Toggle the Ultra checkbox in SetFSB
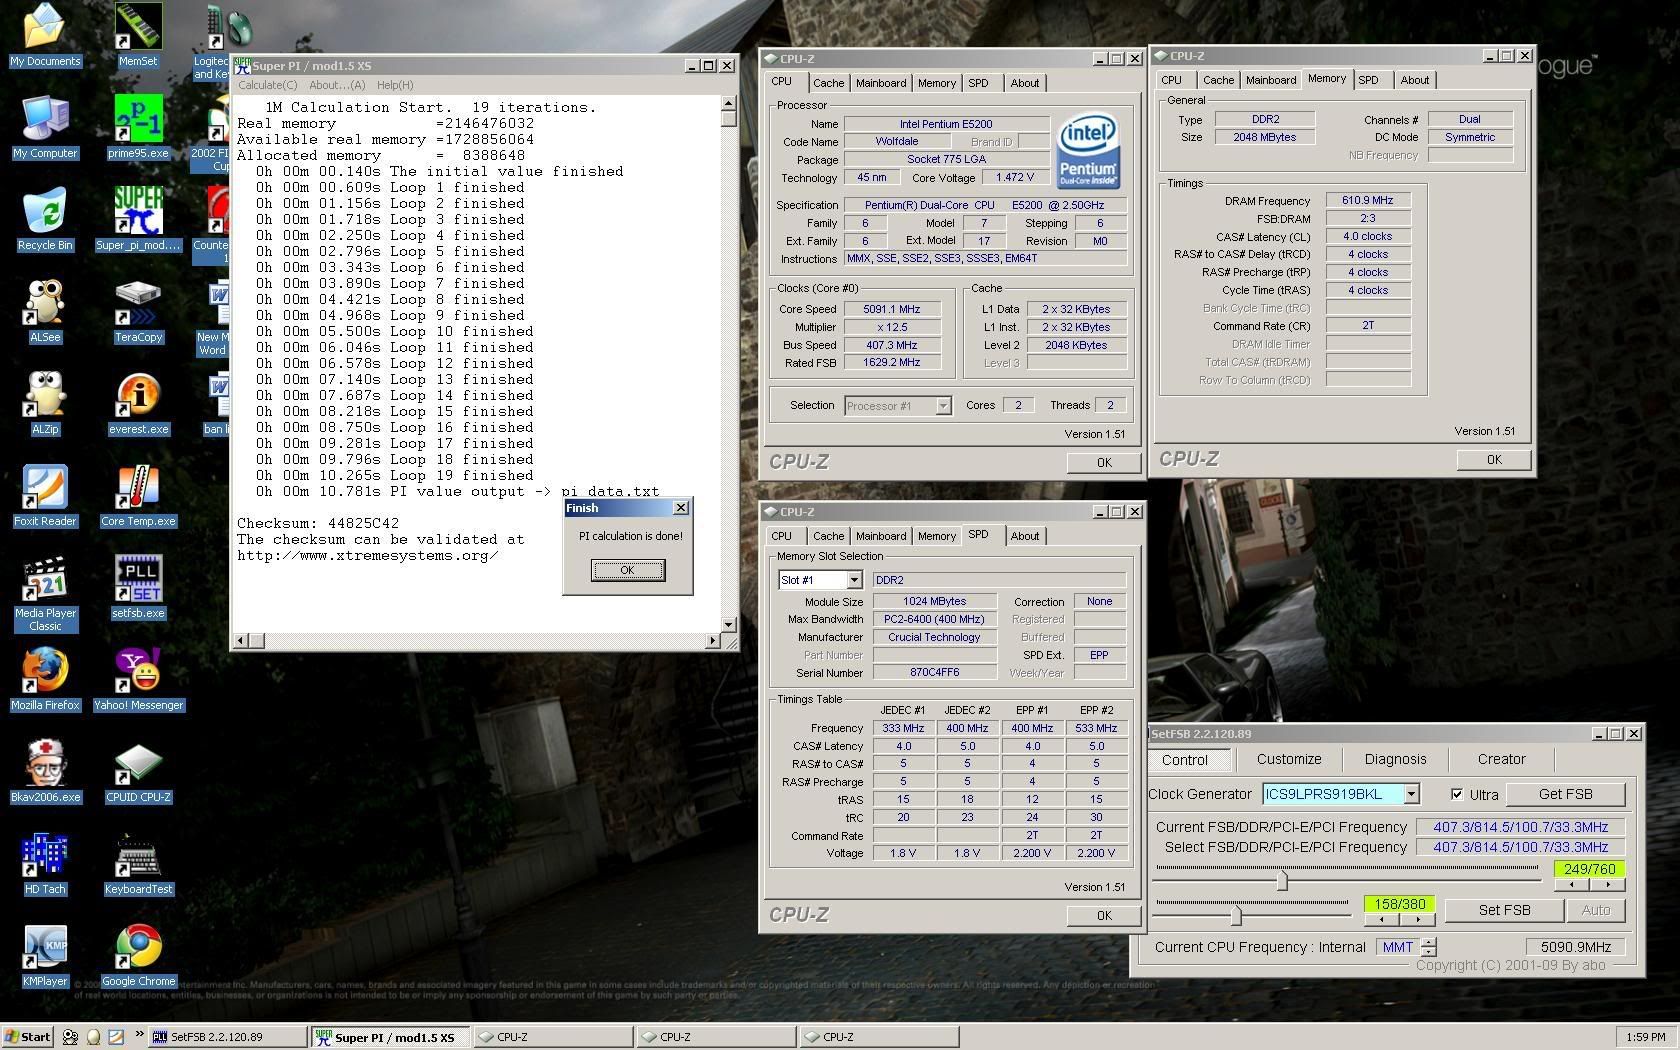This screenshot has width=1680, height=1050. coord(1457,794)
